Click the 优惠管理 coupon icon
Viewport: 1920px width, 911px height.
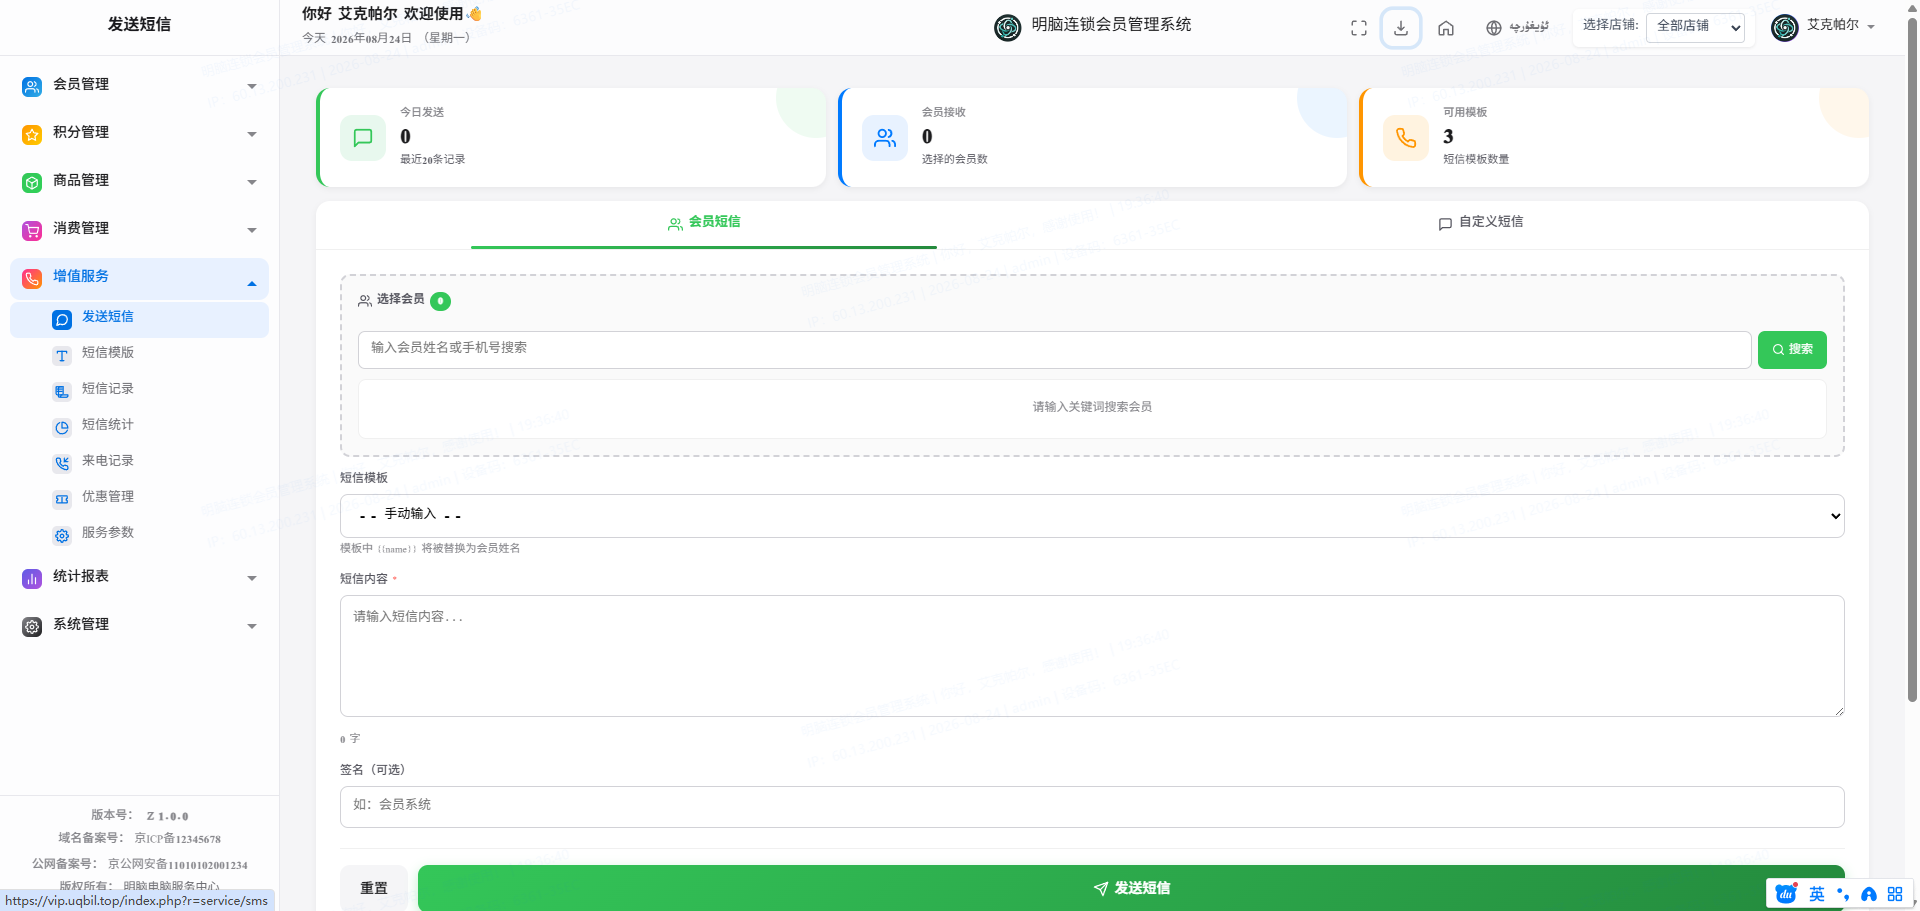point(62,500)
